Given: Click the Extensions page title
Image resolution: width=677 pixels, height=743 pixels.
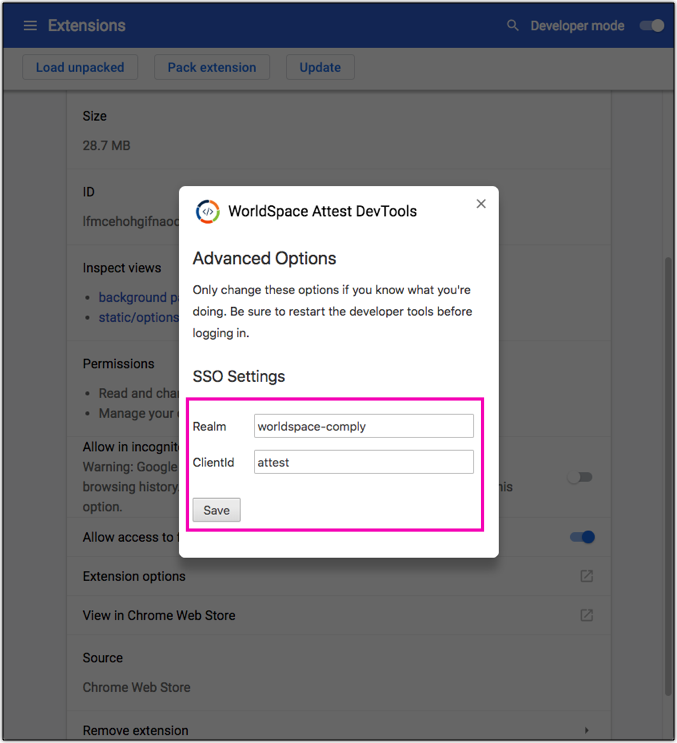Looking at the screenshot, I should (87, 26).
